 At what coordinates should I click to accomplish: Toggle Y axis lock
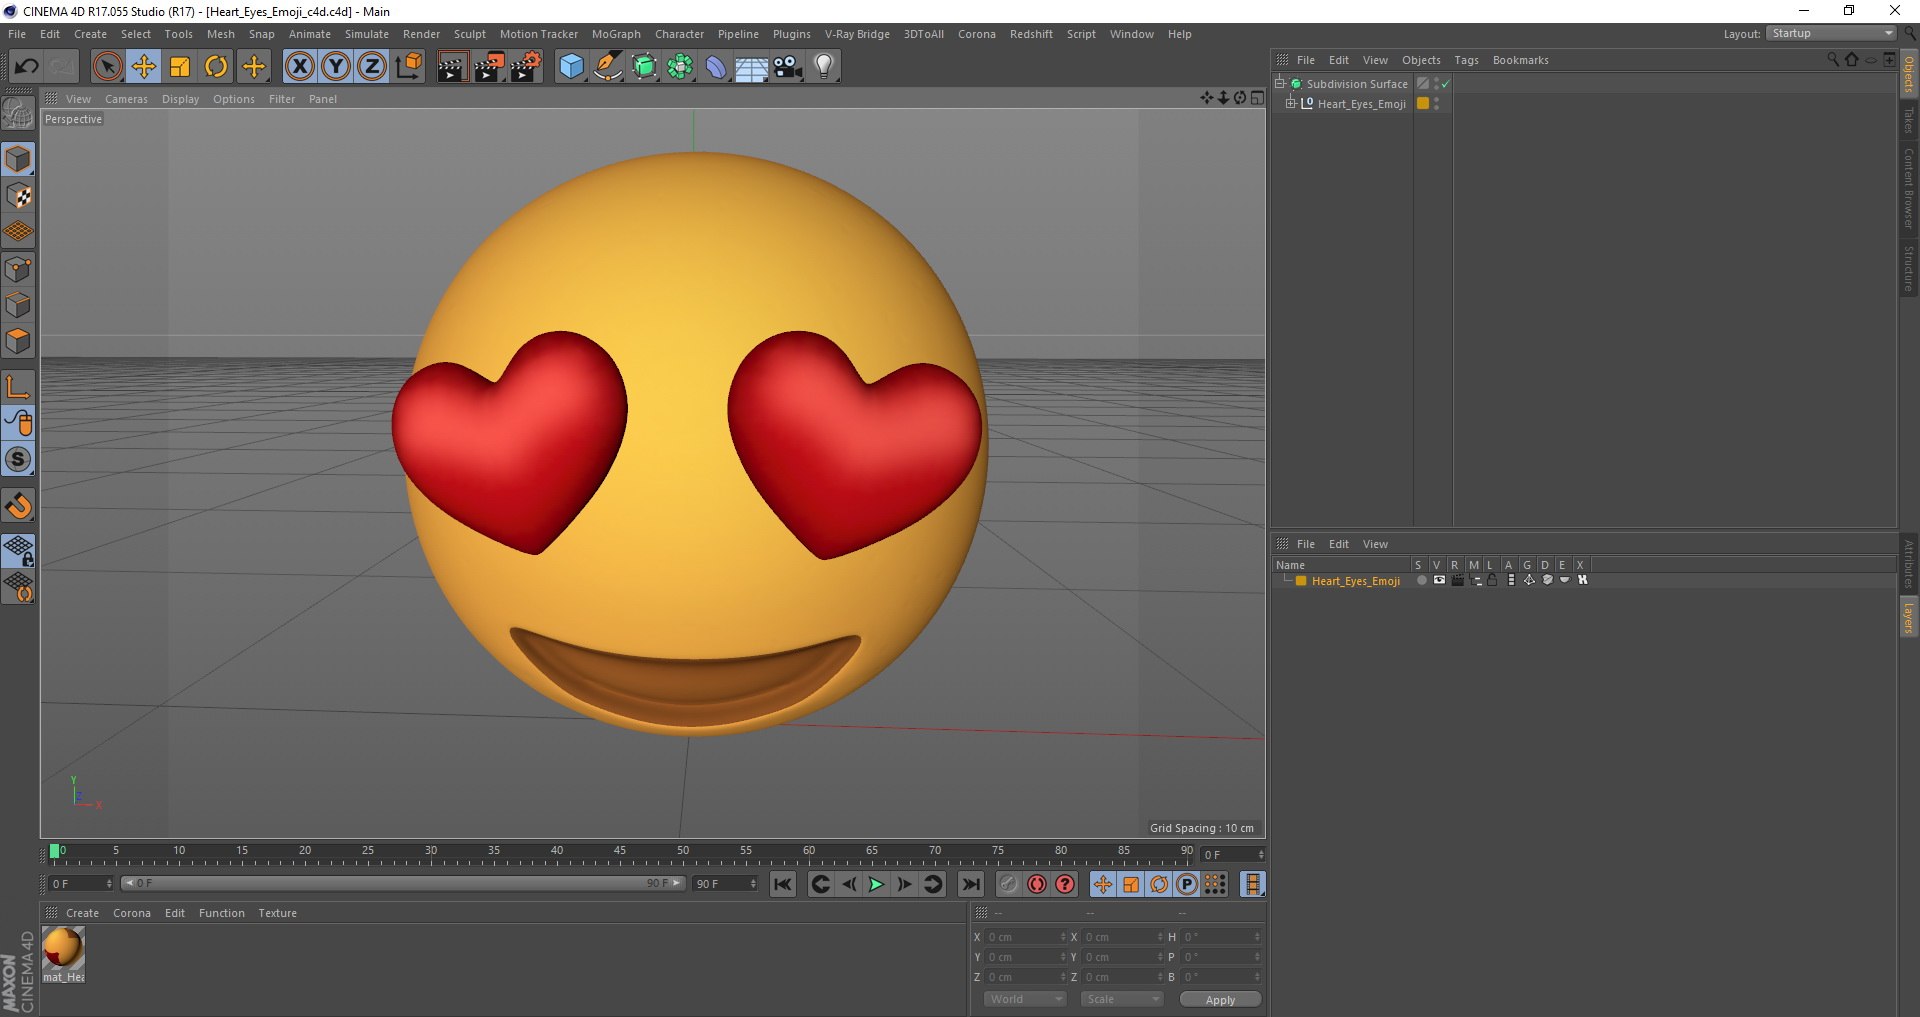(336, 67)
